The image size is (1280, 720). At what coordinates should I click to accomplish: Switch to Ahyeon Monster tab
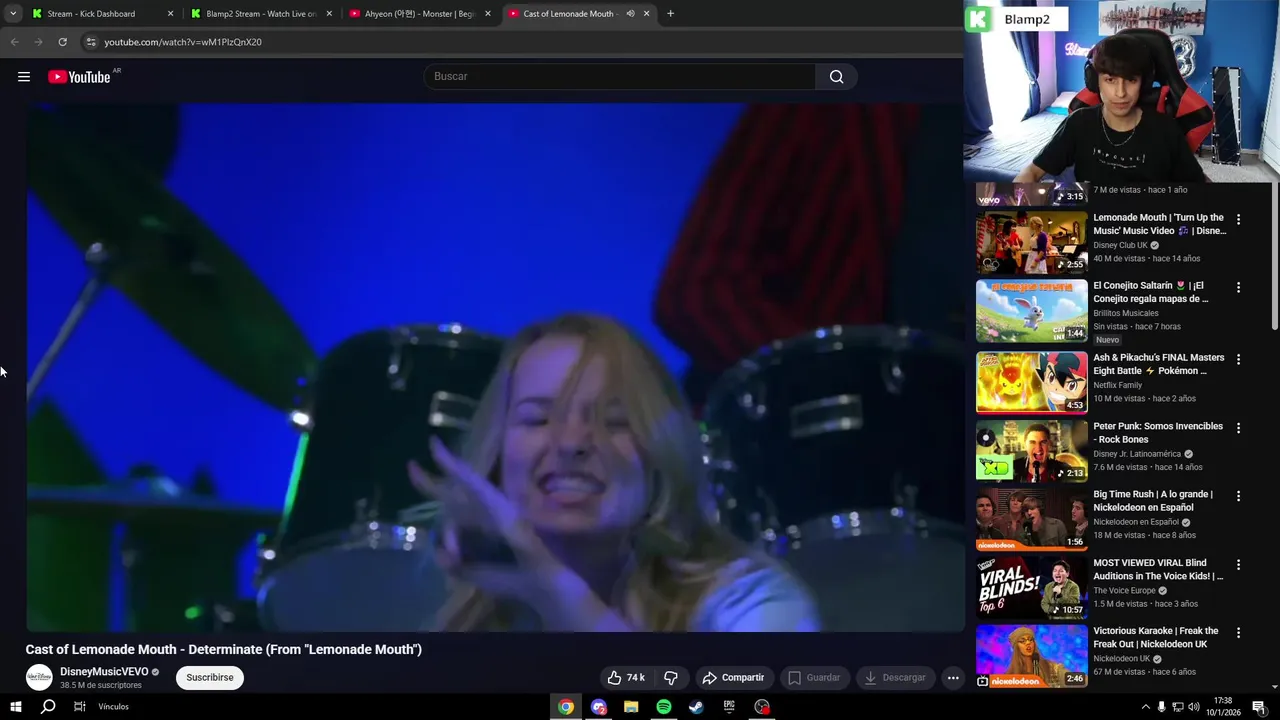coord(419,14)
